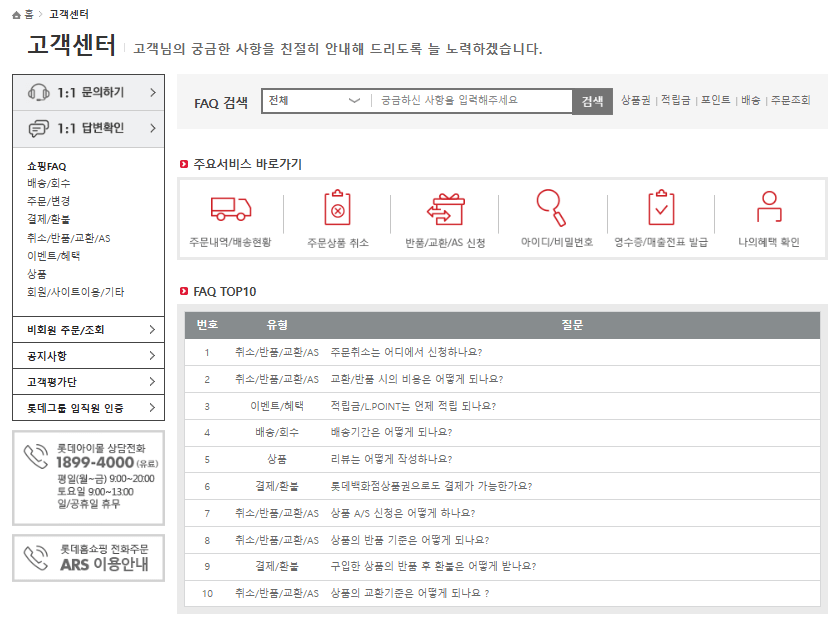The image size is (836, 623).
Task: Click the 상품권 quick keyword link
Action: (x=636, y=100)
